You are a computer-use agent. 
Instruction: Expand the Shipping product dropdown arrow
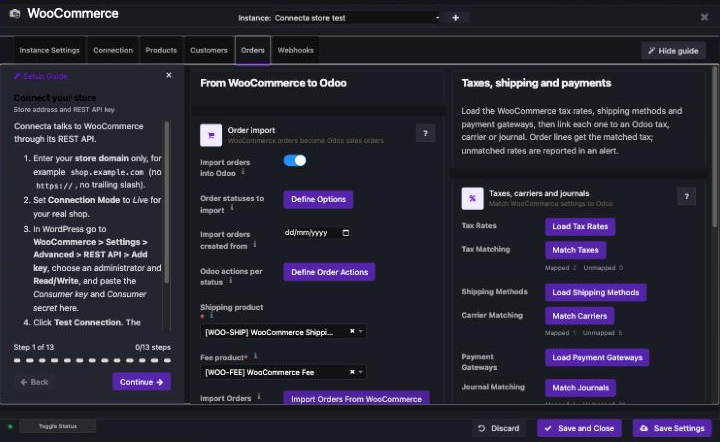(360, 331)
